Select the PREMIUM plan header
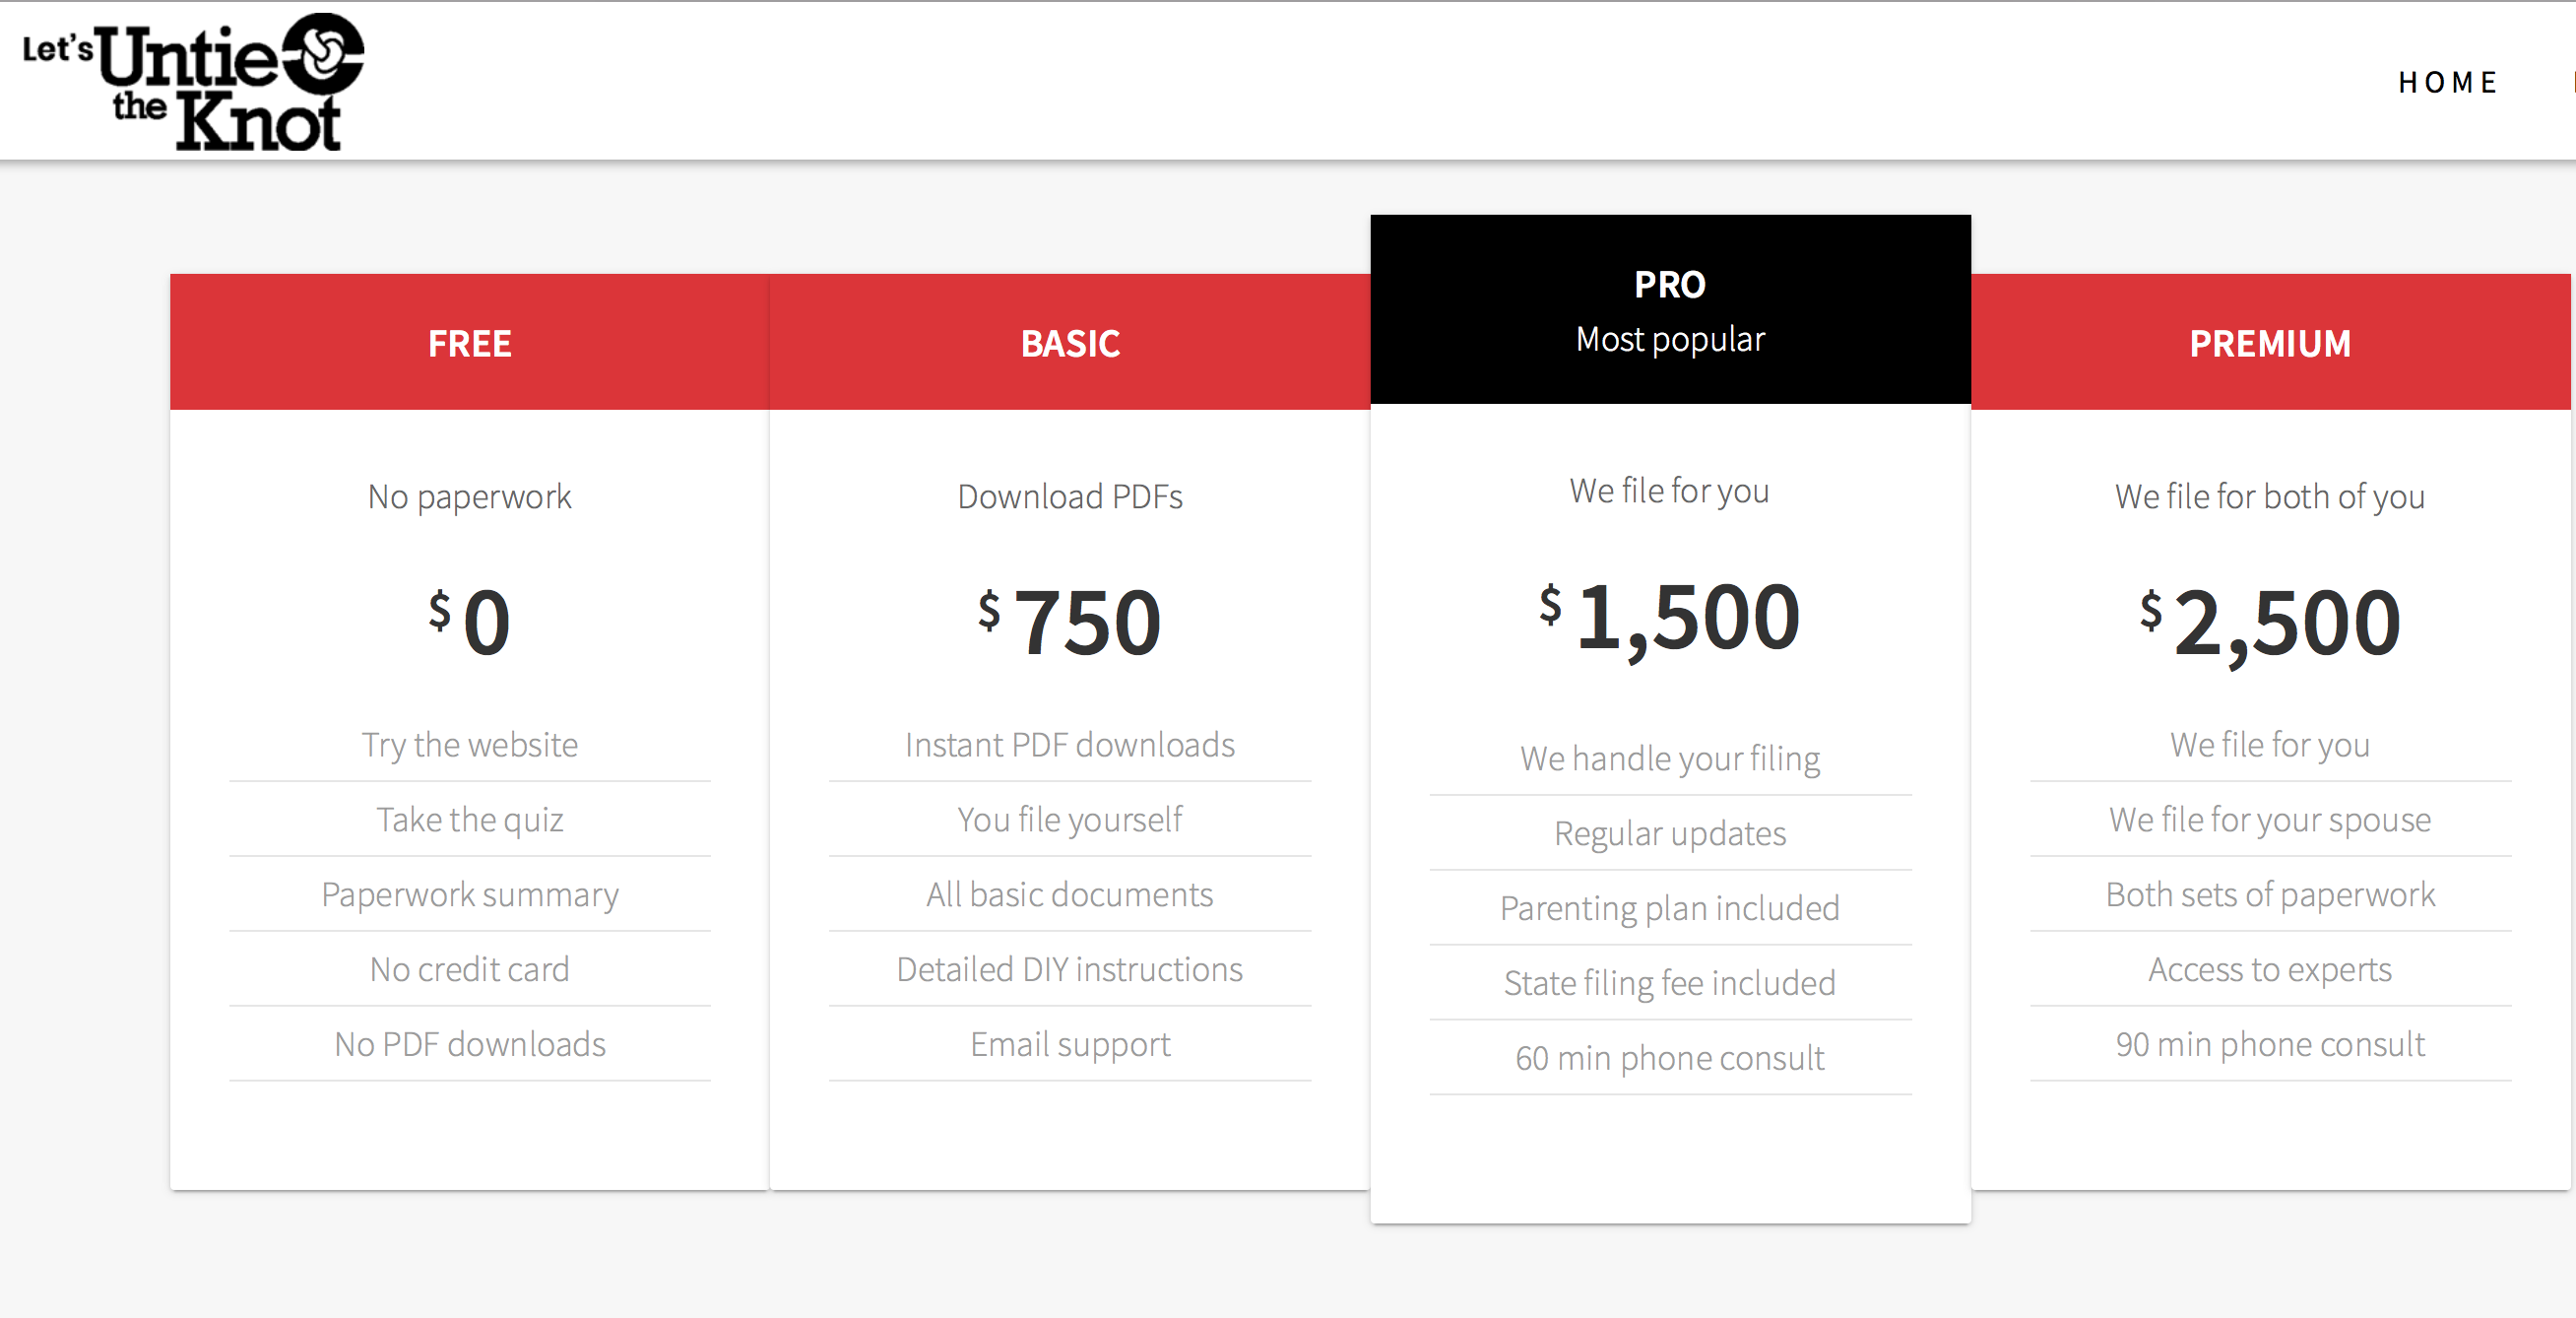This screenshot has width=2576, height=1318. (x=2270, y=343)
